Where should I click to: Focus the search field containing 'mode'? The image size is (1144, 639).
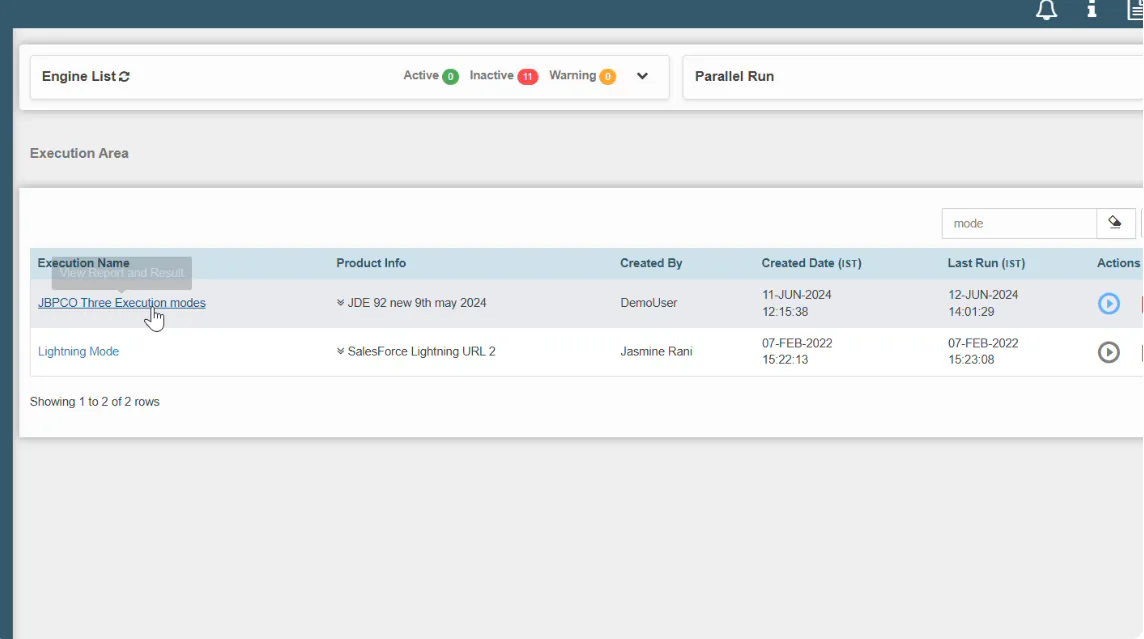click(x=1019, y=223)
